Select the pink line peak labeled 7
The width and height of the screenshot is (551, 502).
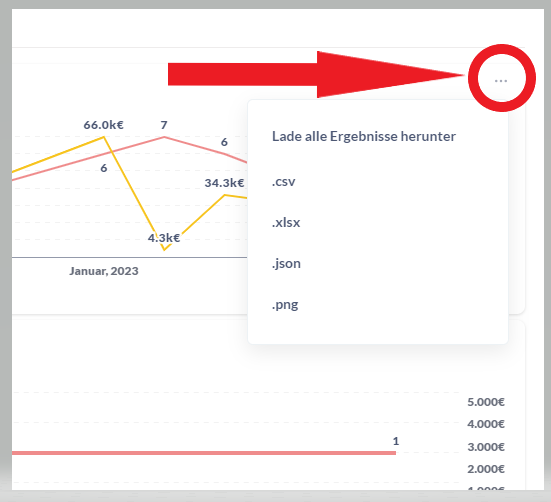[x=164, y=137]
